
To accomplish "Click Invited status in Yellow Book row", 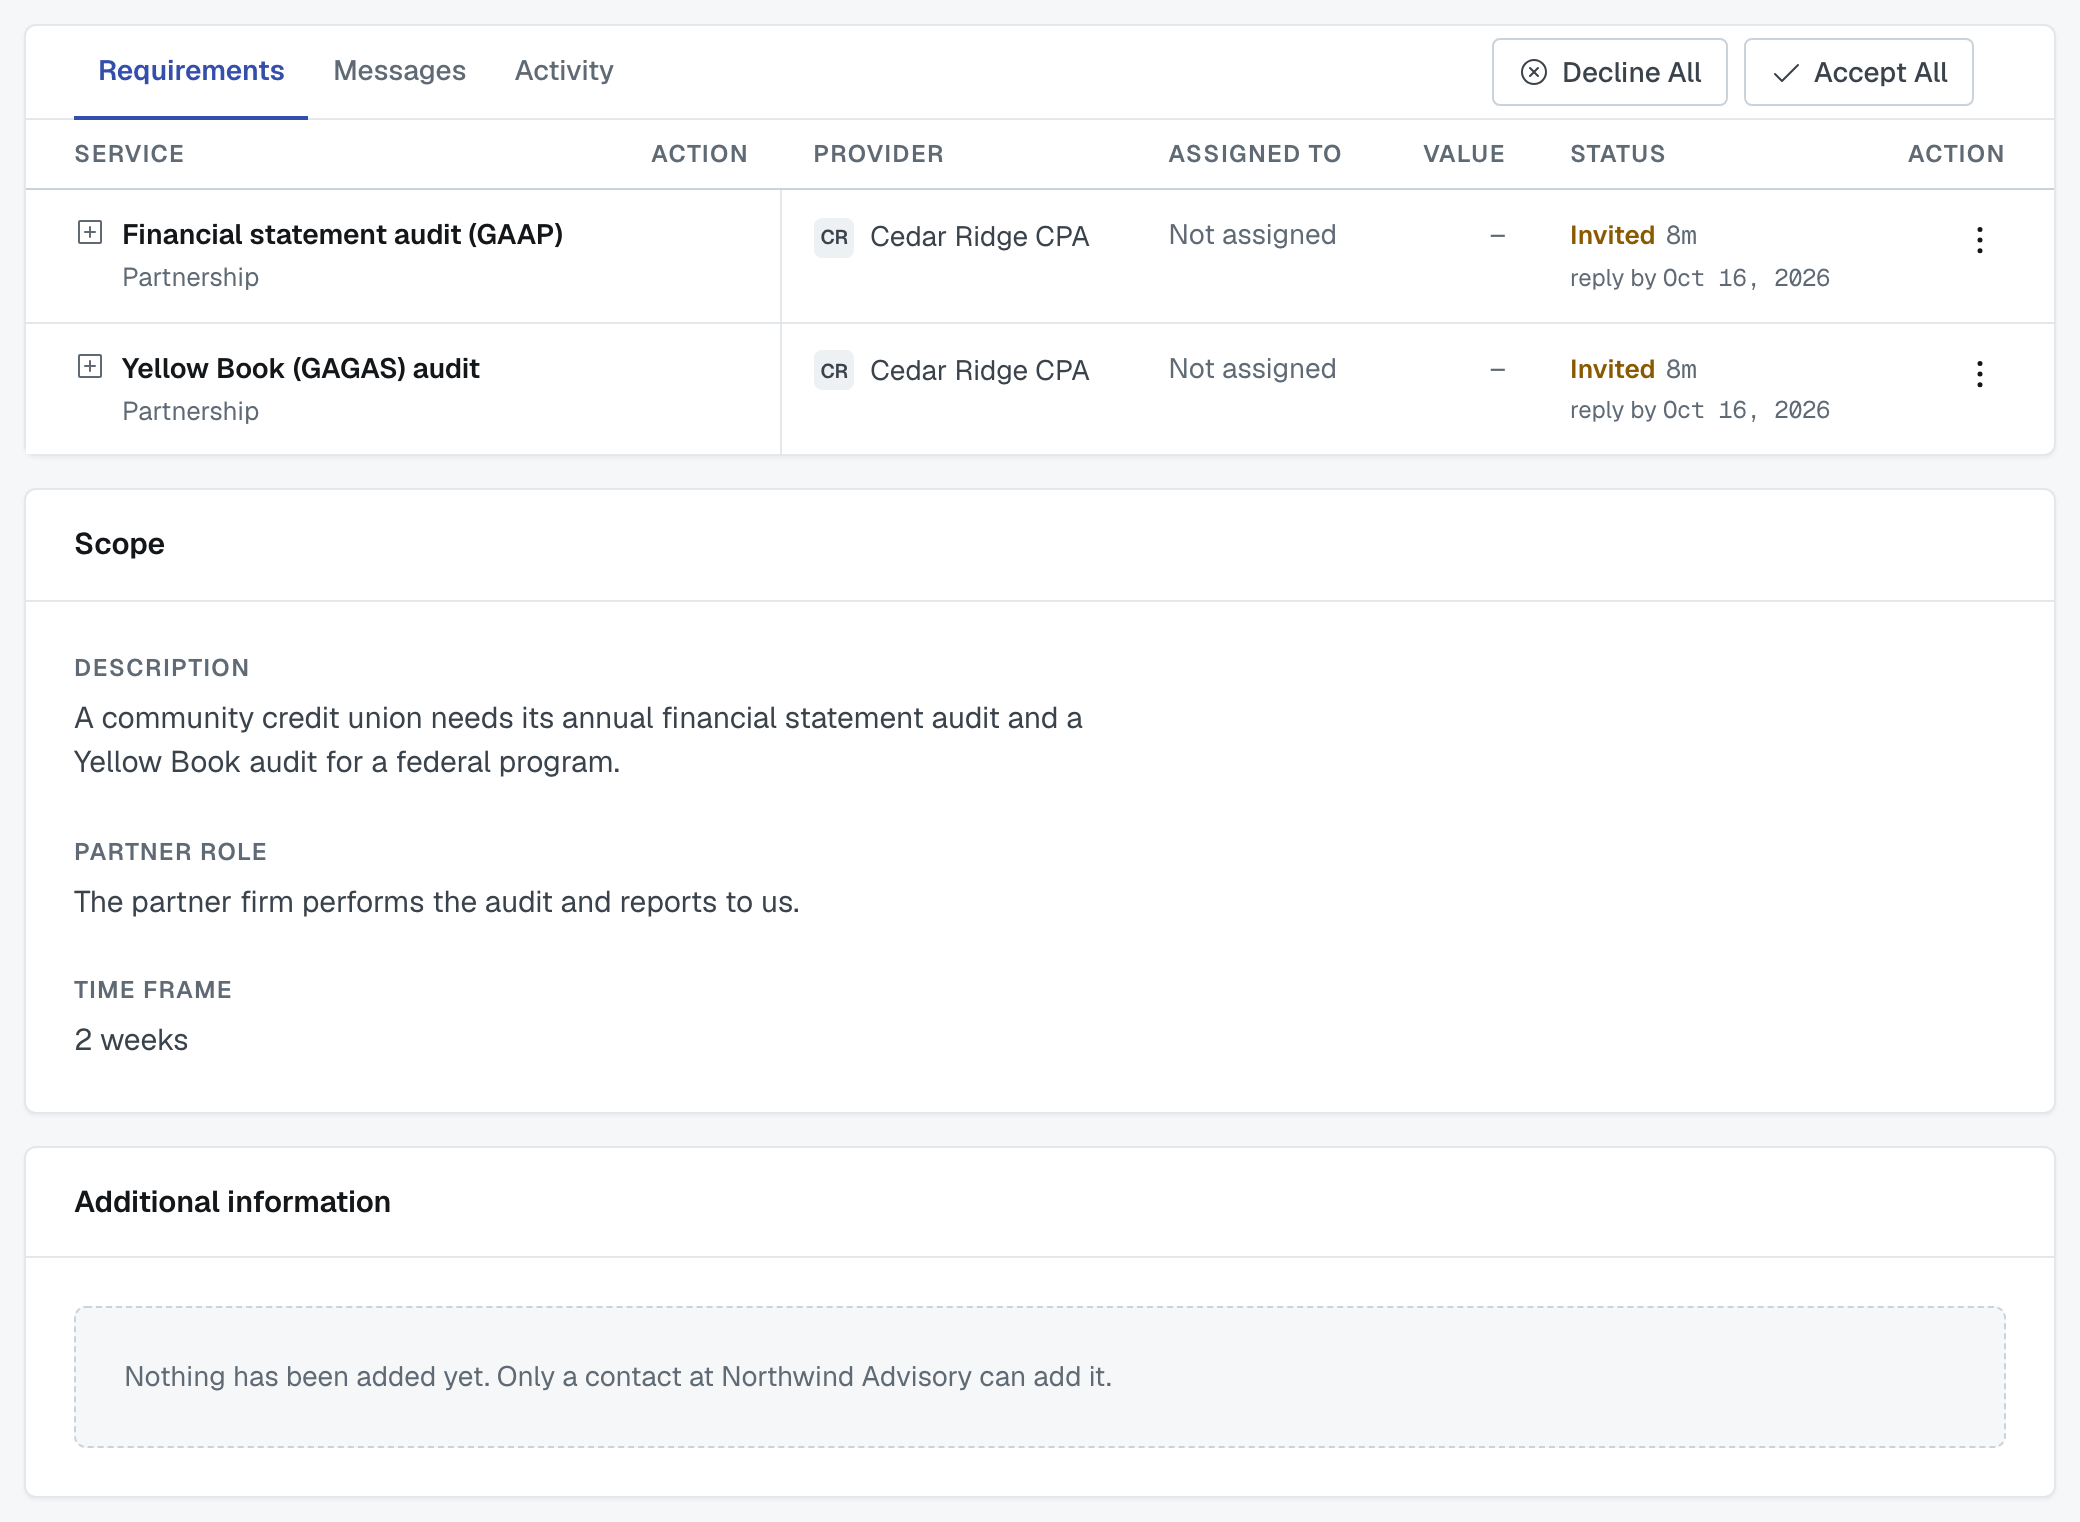I will [1612, 369].
